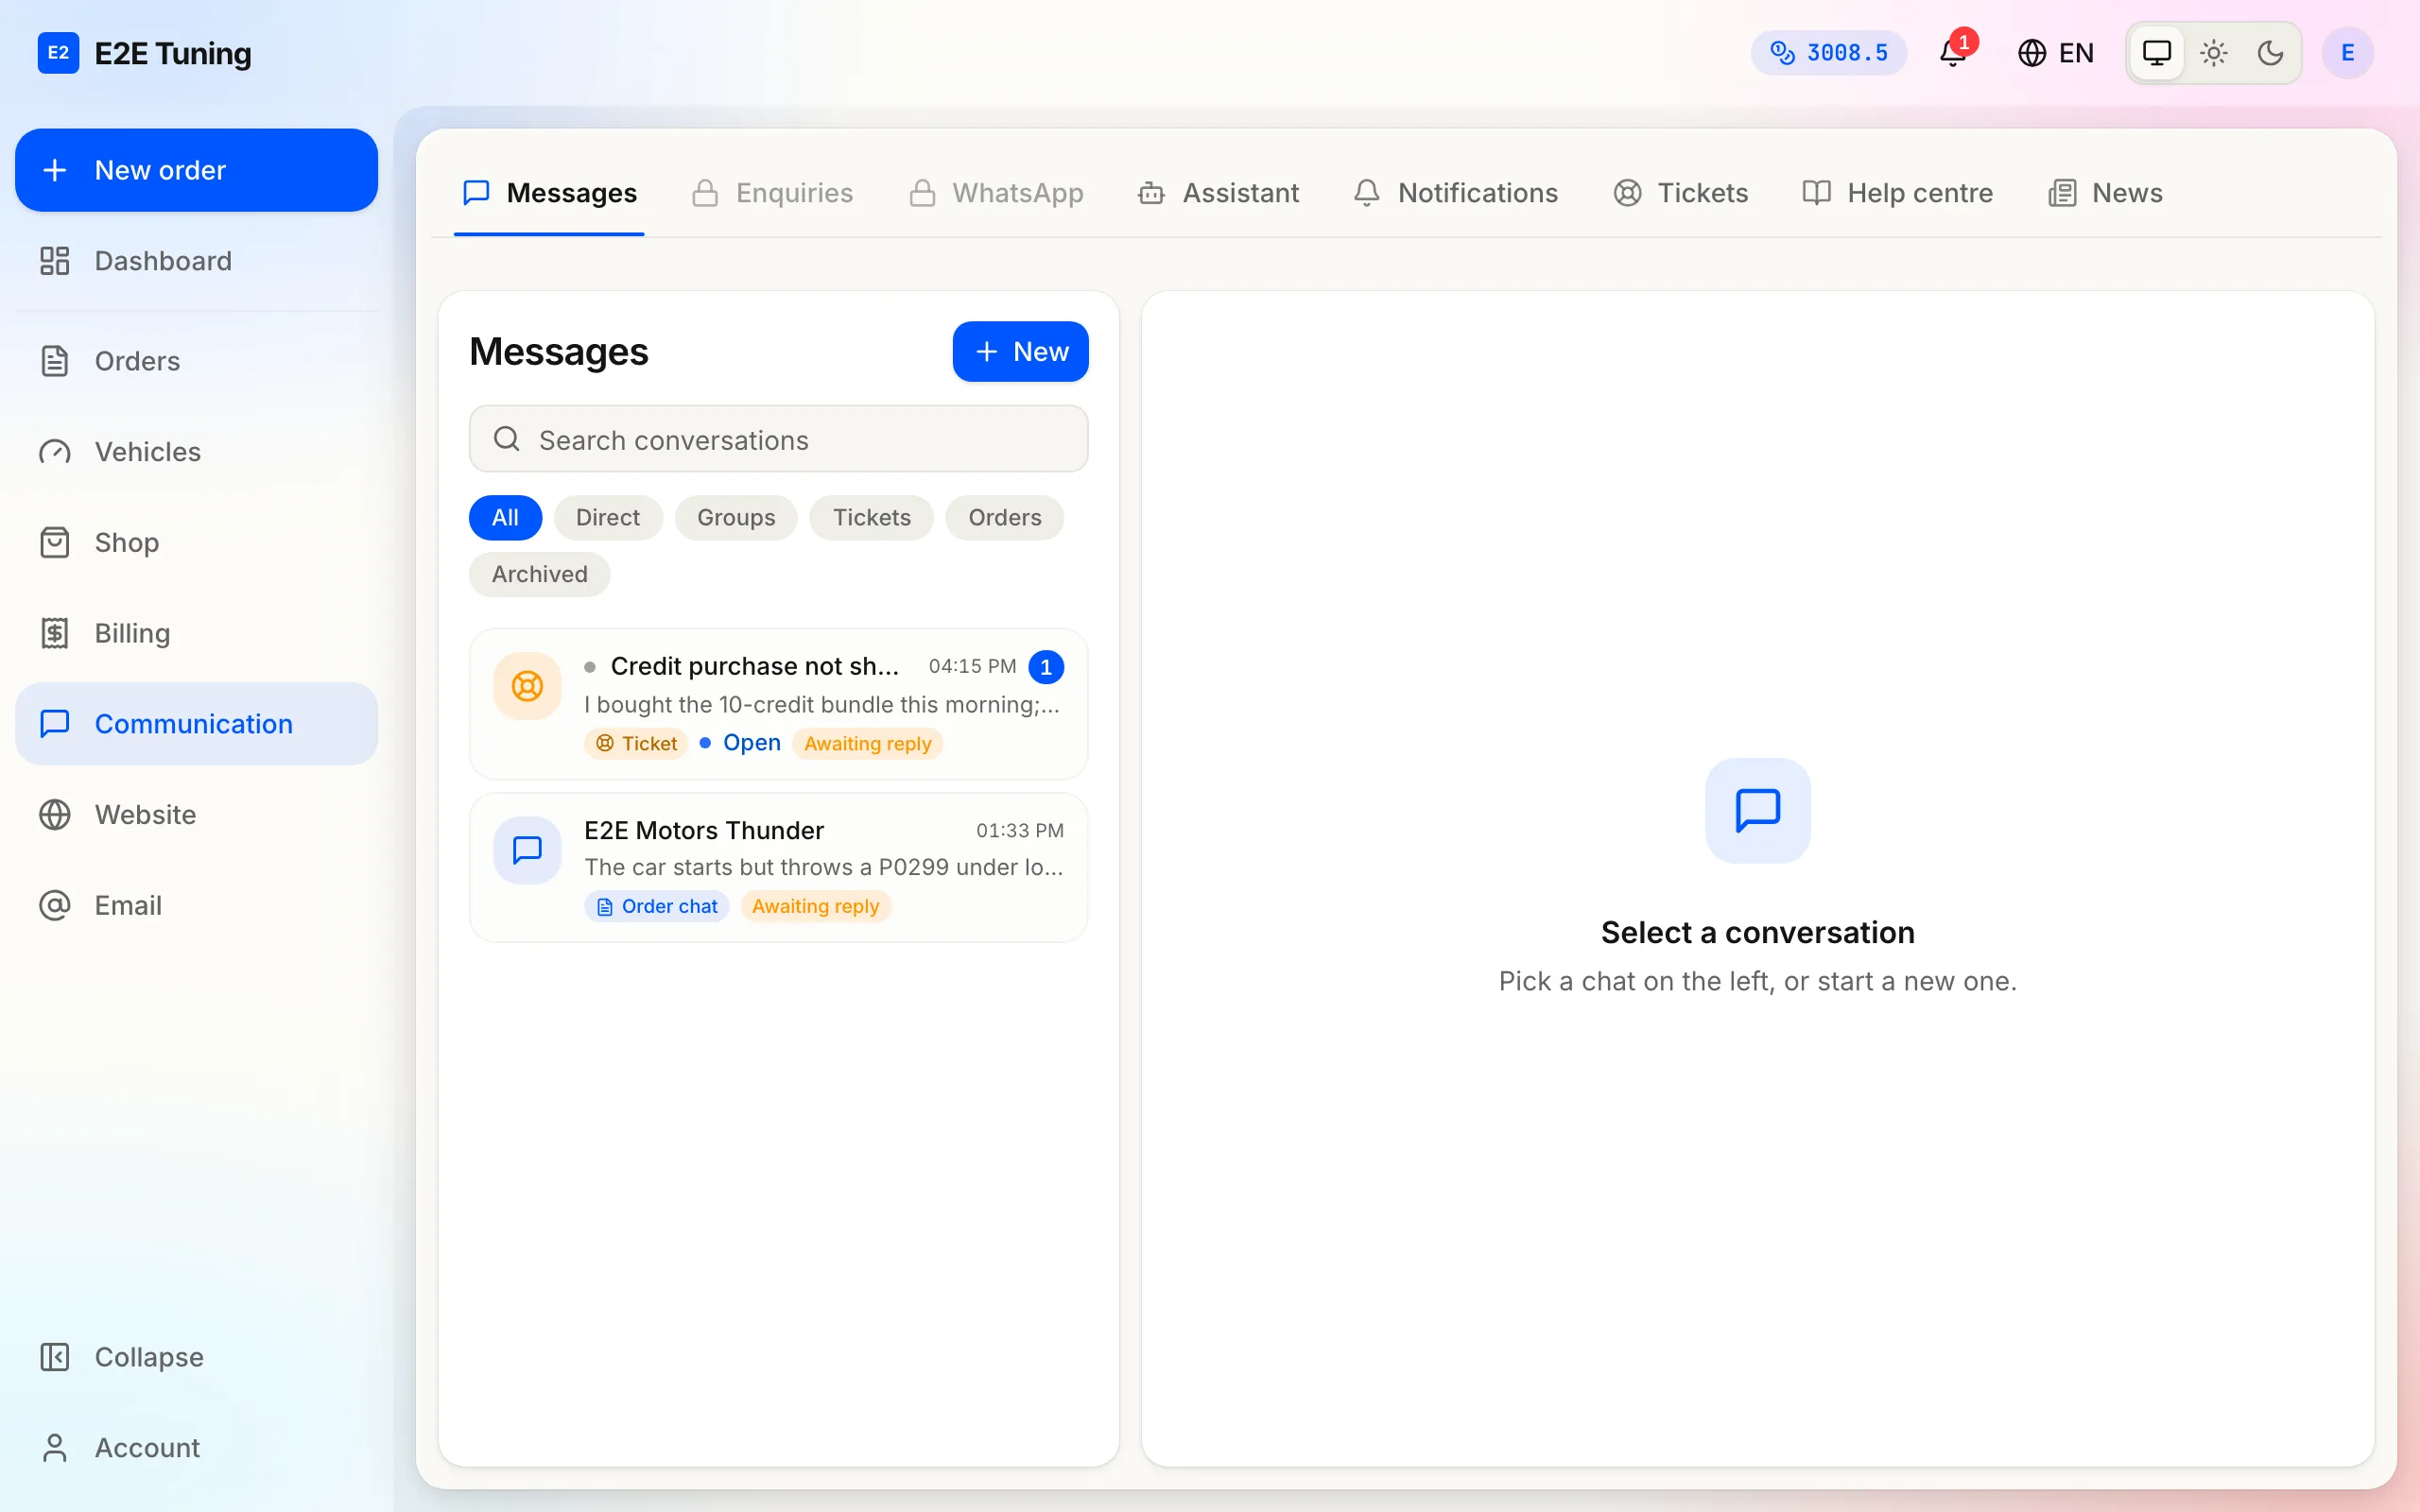The image size is (2420, 1512).
Task: Create a New conversation
Action: coord(1020,352)
